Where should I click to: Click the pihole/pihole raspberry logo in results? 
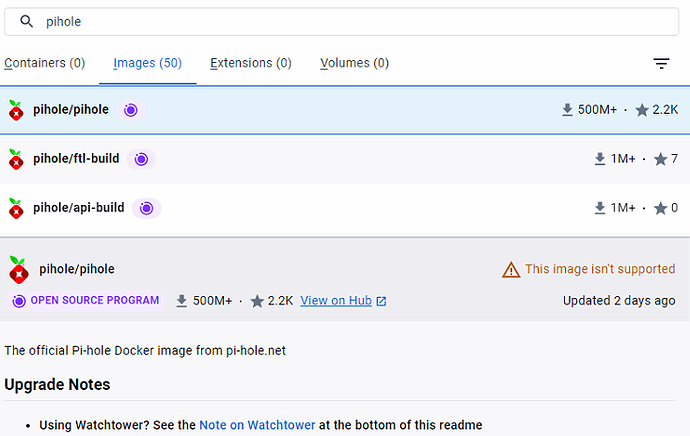click(x=16, y=110)
